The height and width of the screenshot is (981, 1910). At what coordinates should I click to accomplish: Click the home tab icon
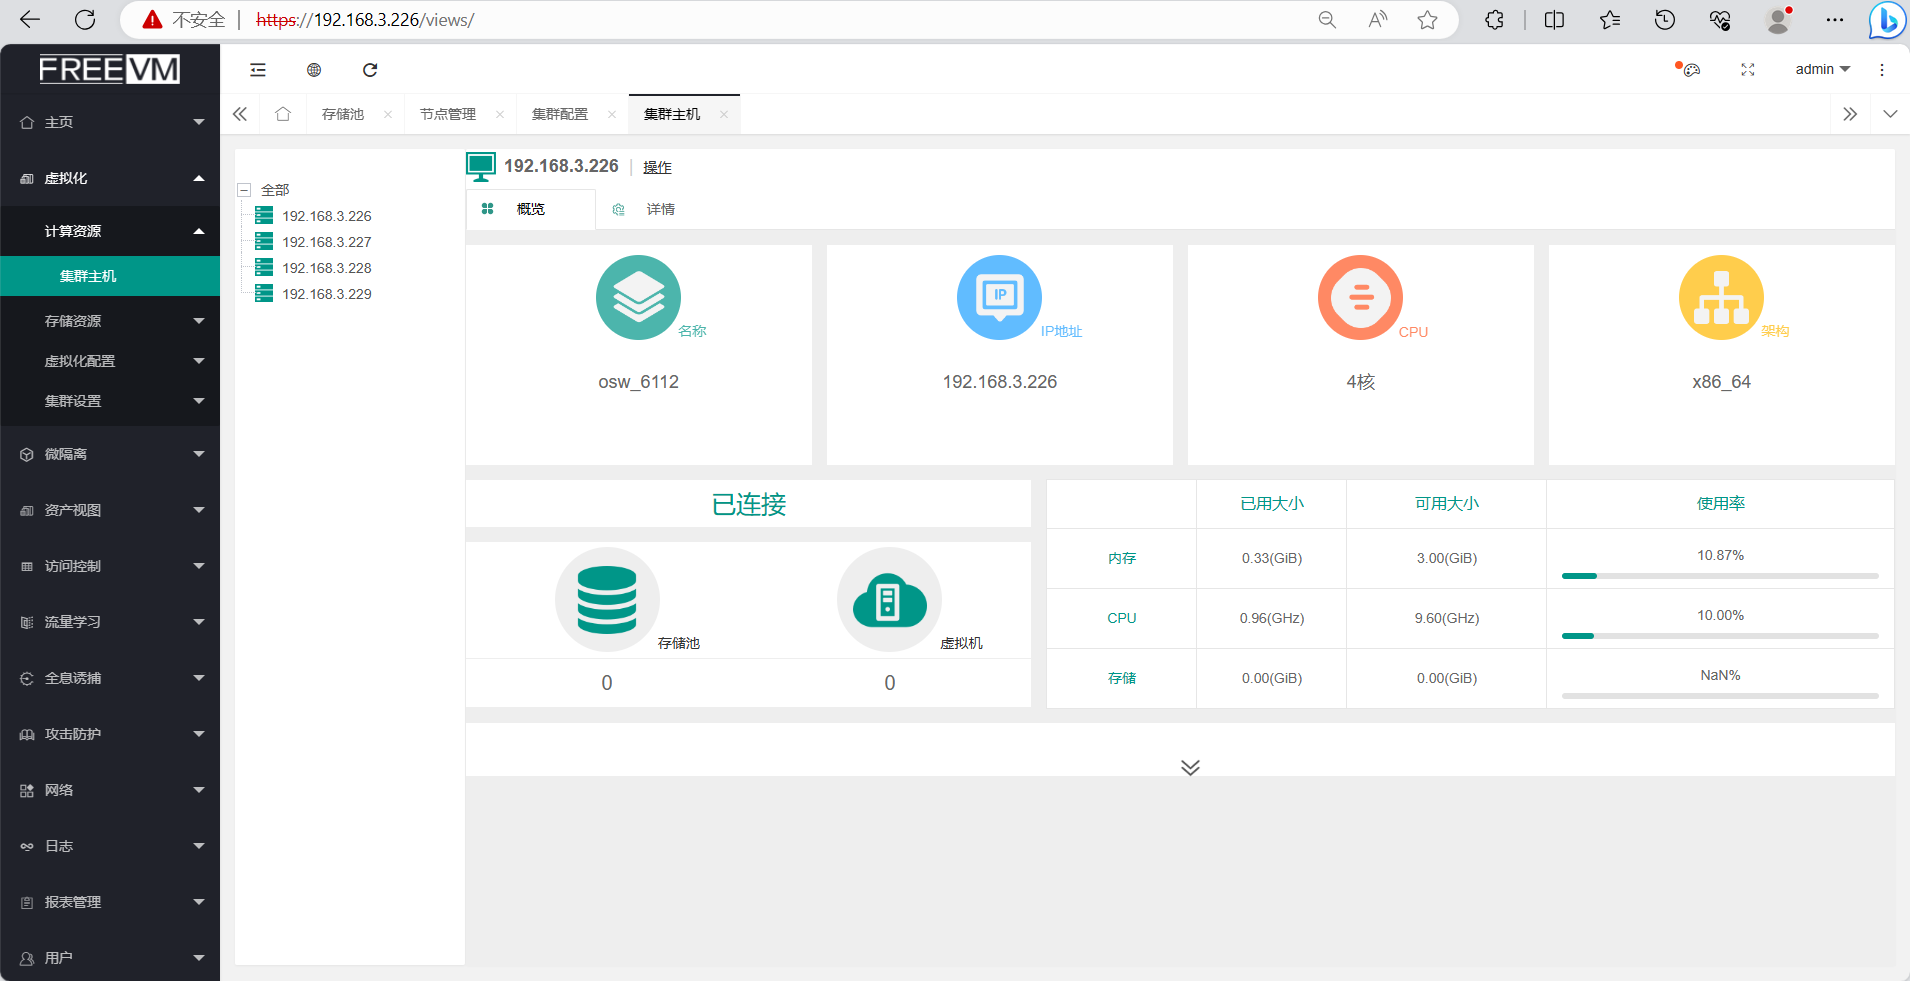coord(283,114)
